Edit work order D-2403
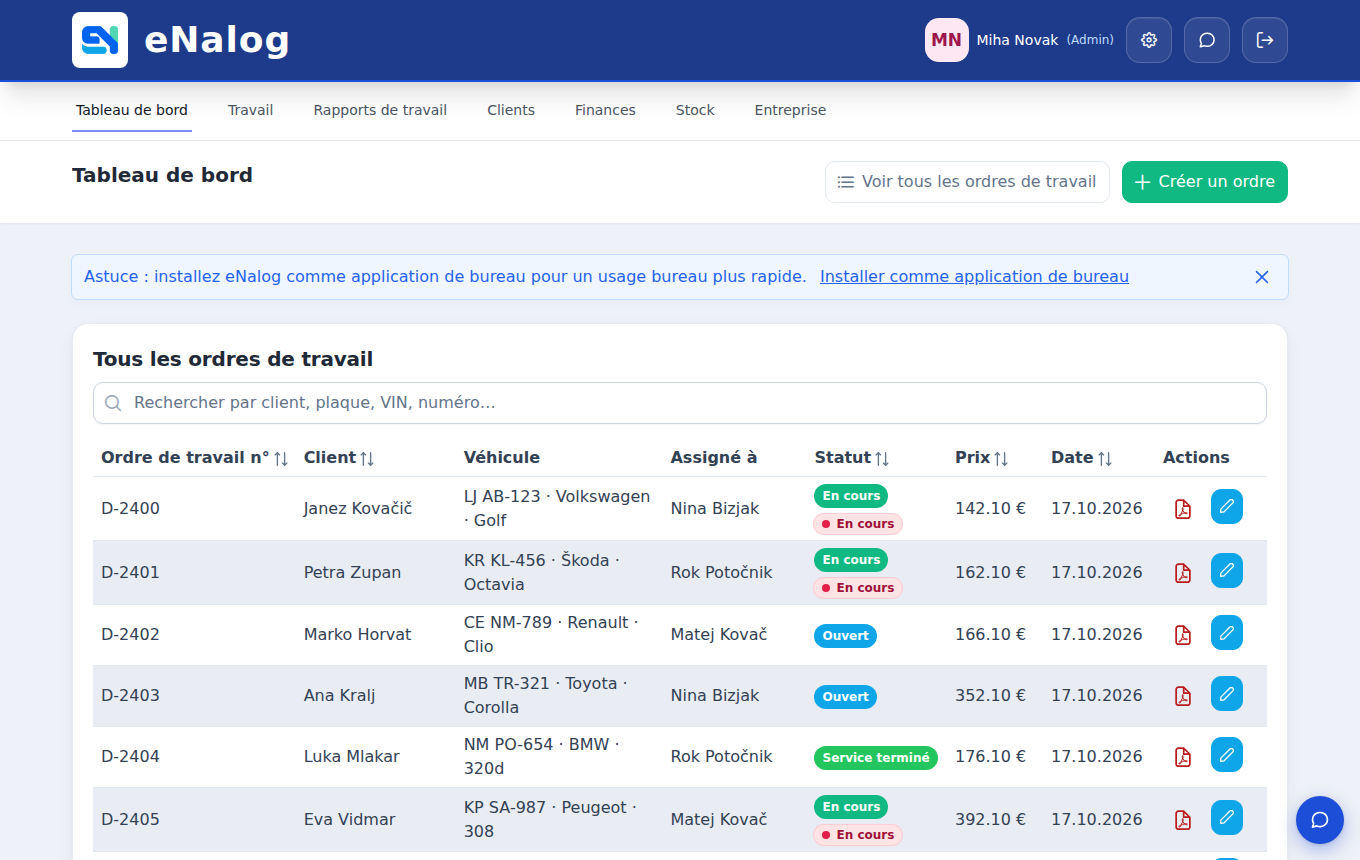The width and height of the screenshot is (1360, 860). [1227, 694]
